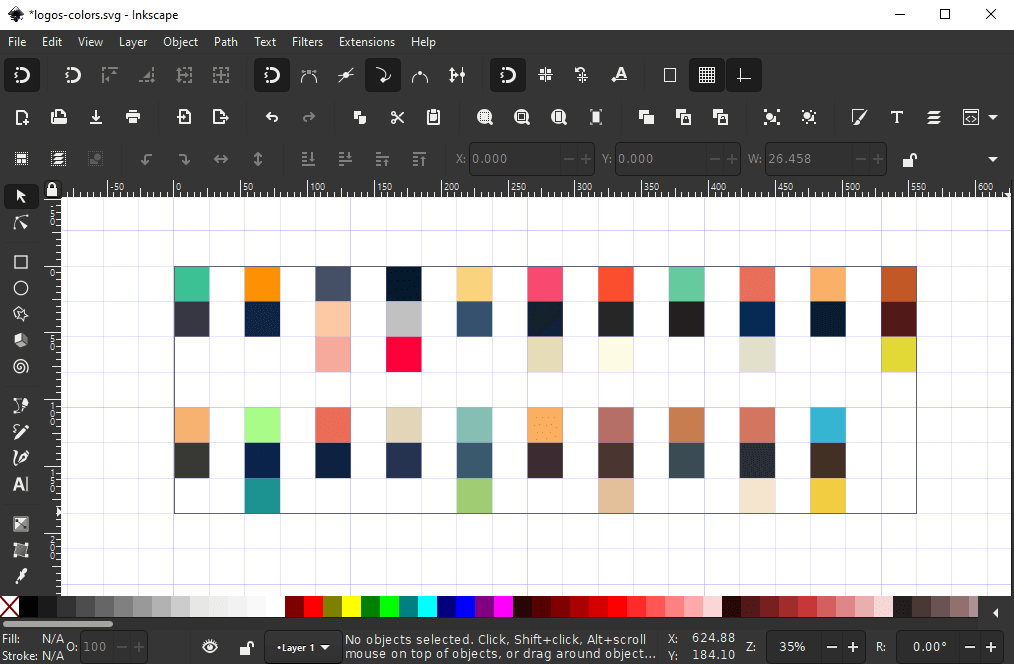Screen dimensions: 1014x664
Task: Choose the Pencil freehand tool
Action: [21, 432]
